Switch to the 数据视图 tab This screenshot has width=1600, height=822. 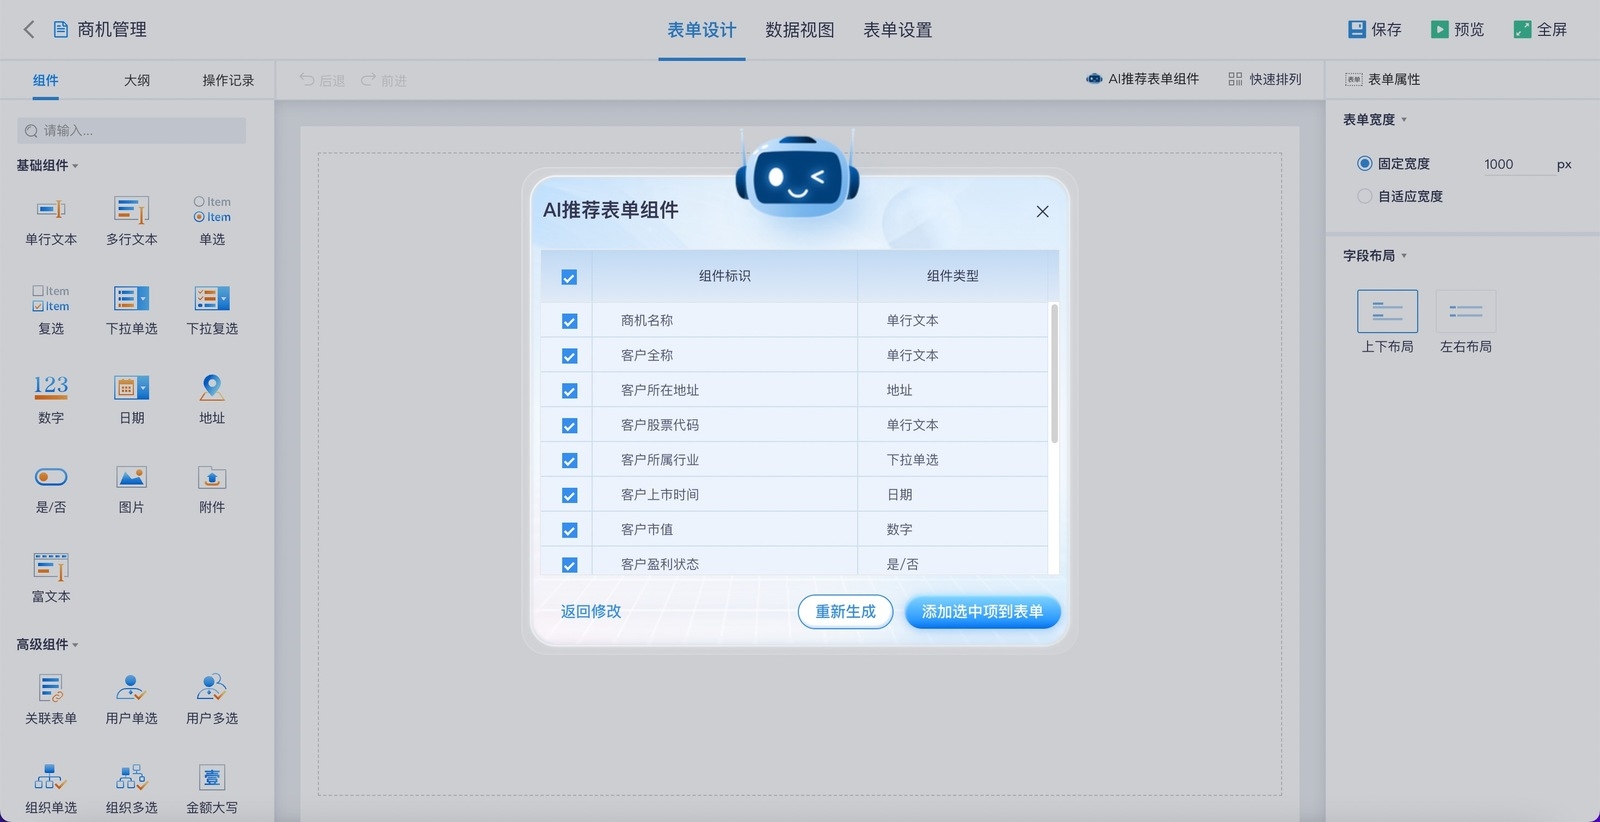[x=799, y=30]
